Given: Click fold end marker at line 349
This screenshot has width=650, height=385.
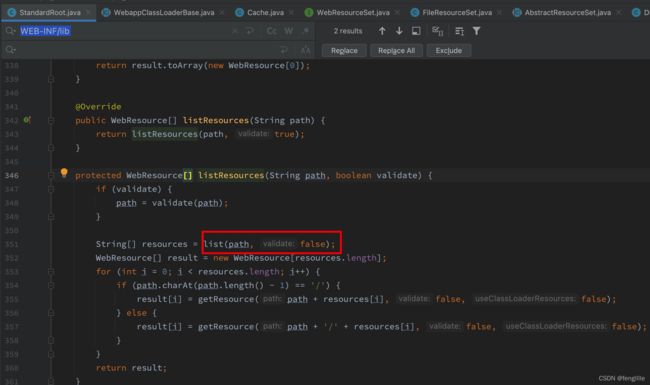Looking at the screenshot, I should click(51, 217).
